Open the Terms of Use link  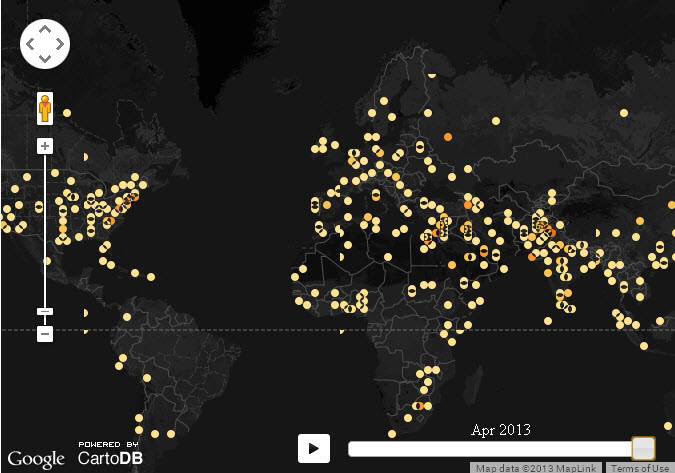point(640,468)
